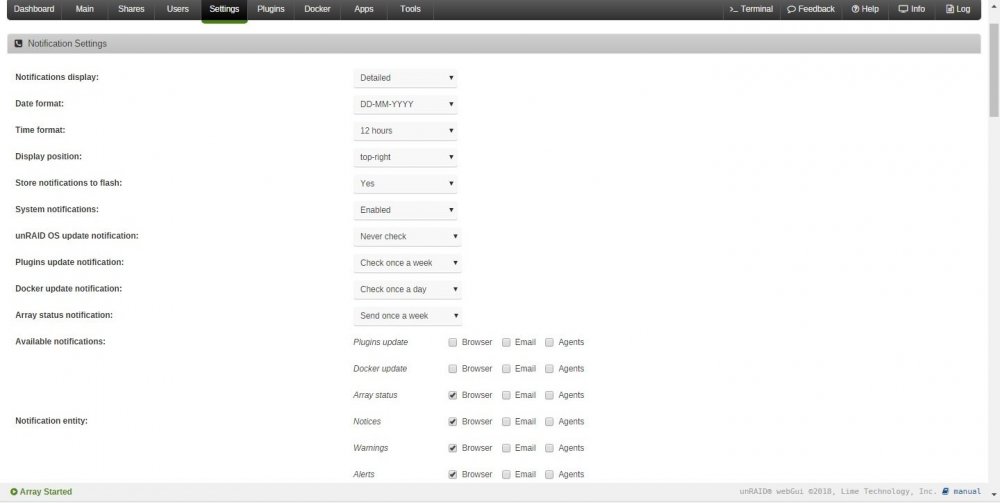Uncheck Browser for Warnings

[x=453, y=448]
